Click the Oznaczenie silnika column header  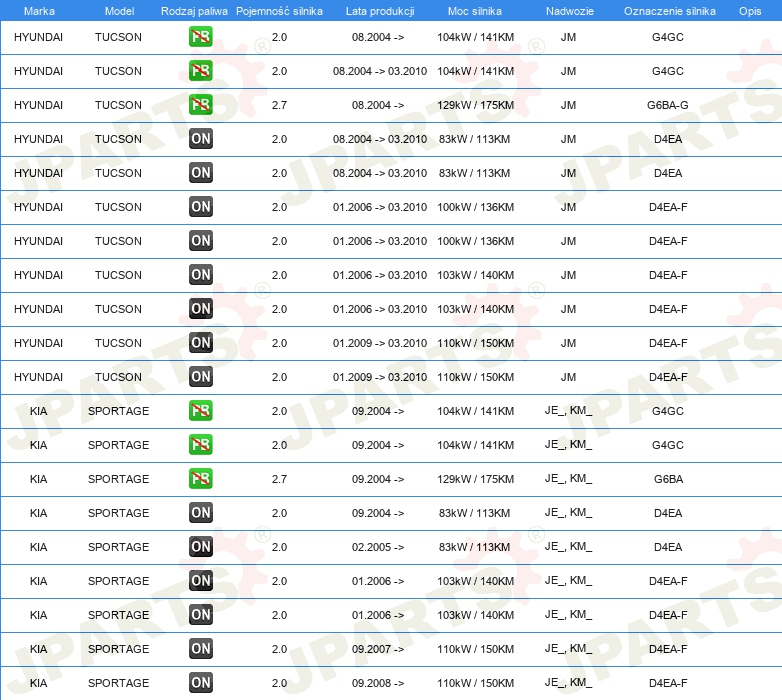[x=669, y=11]
